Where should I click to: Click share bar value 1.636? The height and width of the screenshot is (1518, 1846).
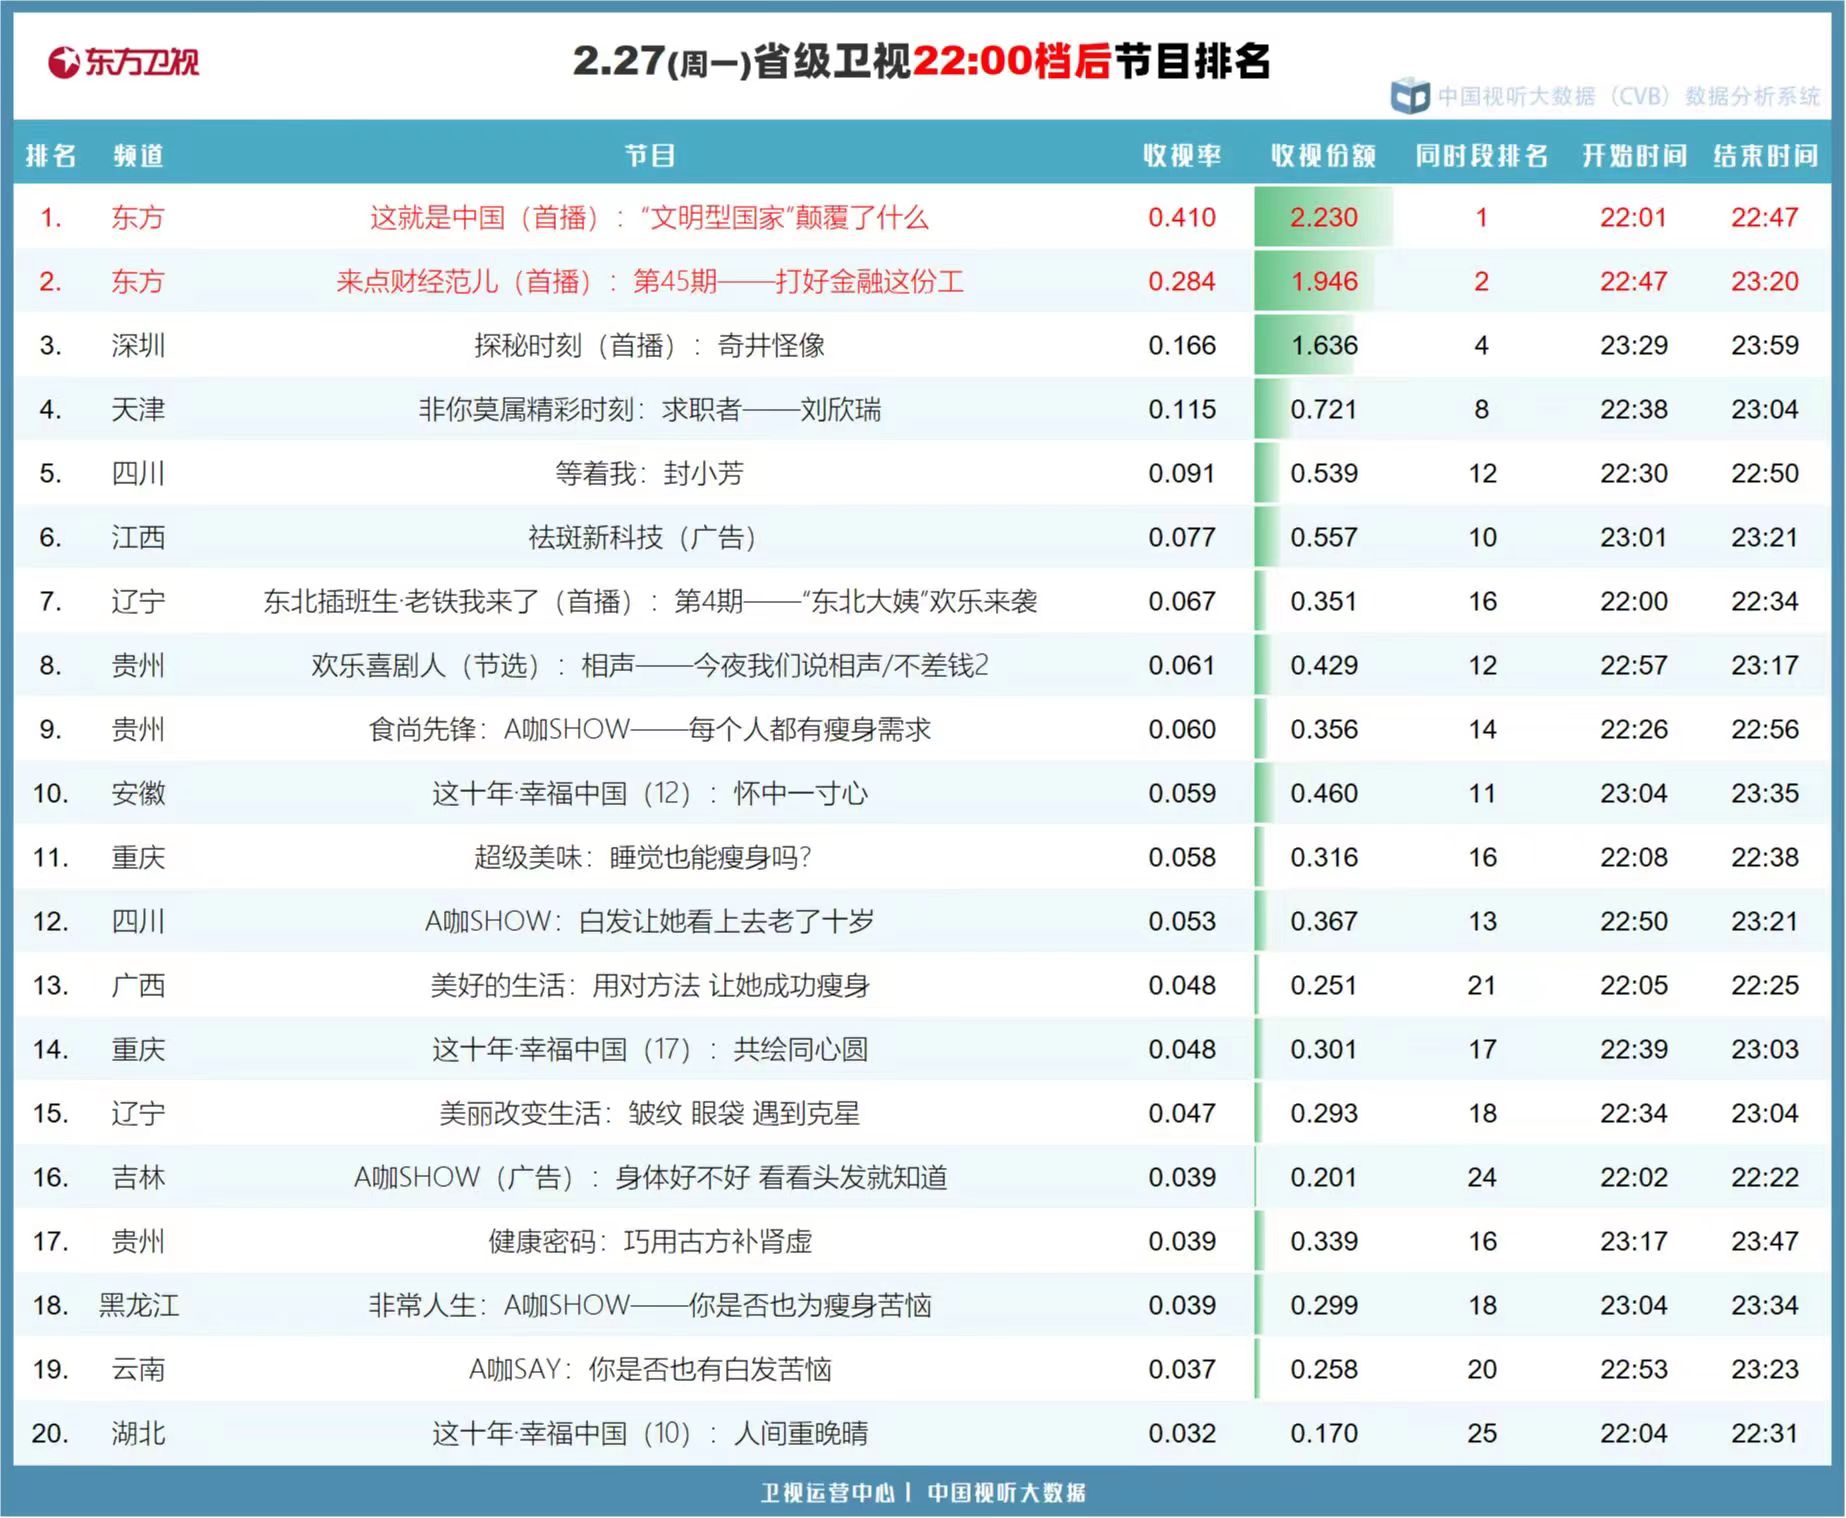point(1324,345)
